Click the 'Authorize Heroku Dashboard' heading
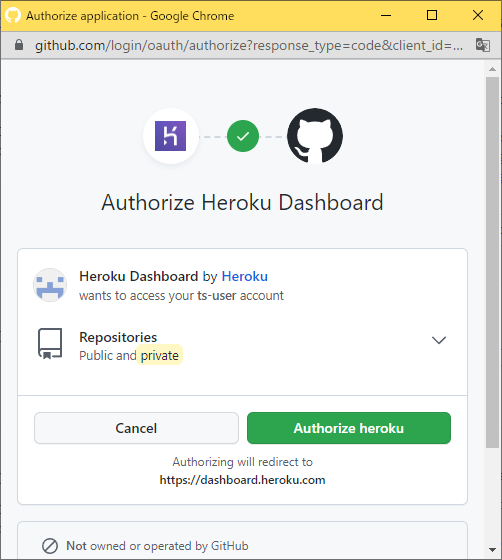The height and width of the screenshot is (560, 502). 242,202
